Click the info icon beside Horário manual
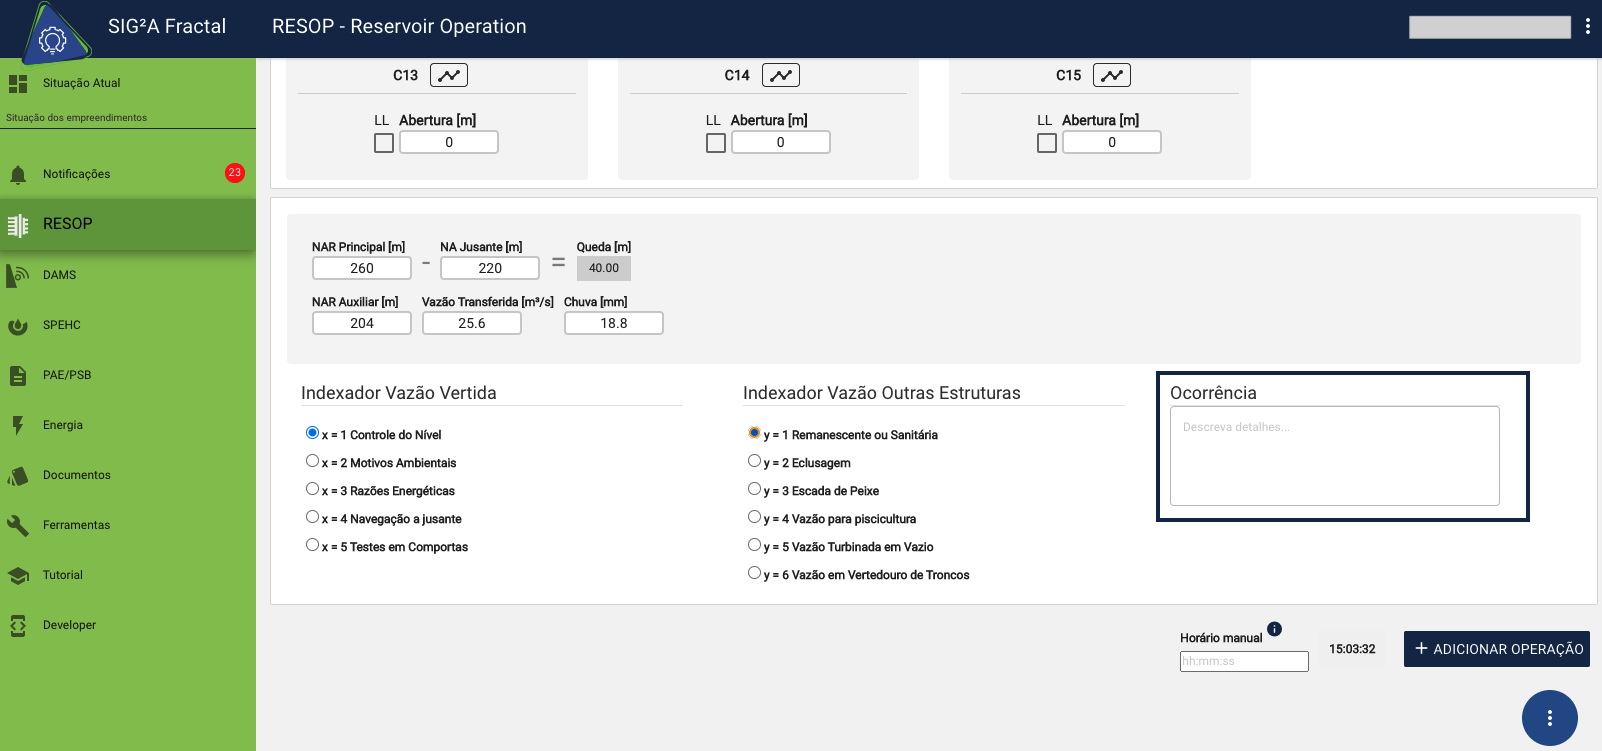Image resolution: width=1602 pixels, height=751 pixels. (1274, 629)
